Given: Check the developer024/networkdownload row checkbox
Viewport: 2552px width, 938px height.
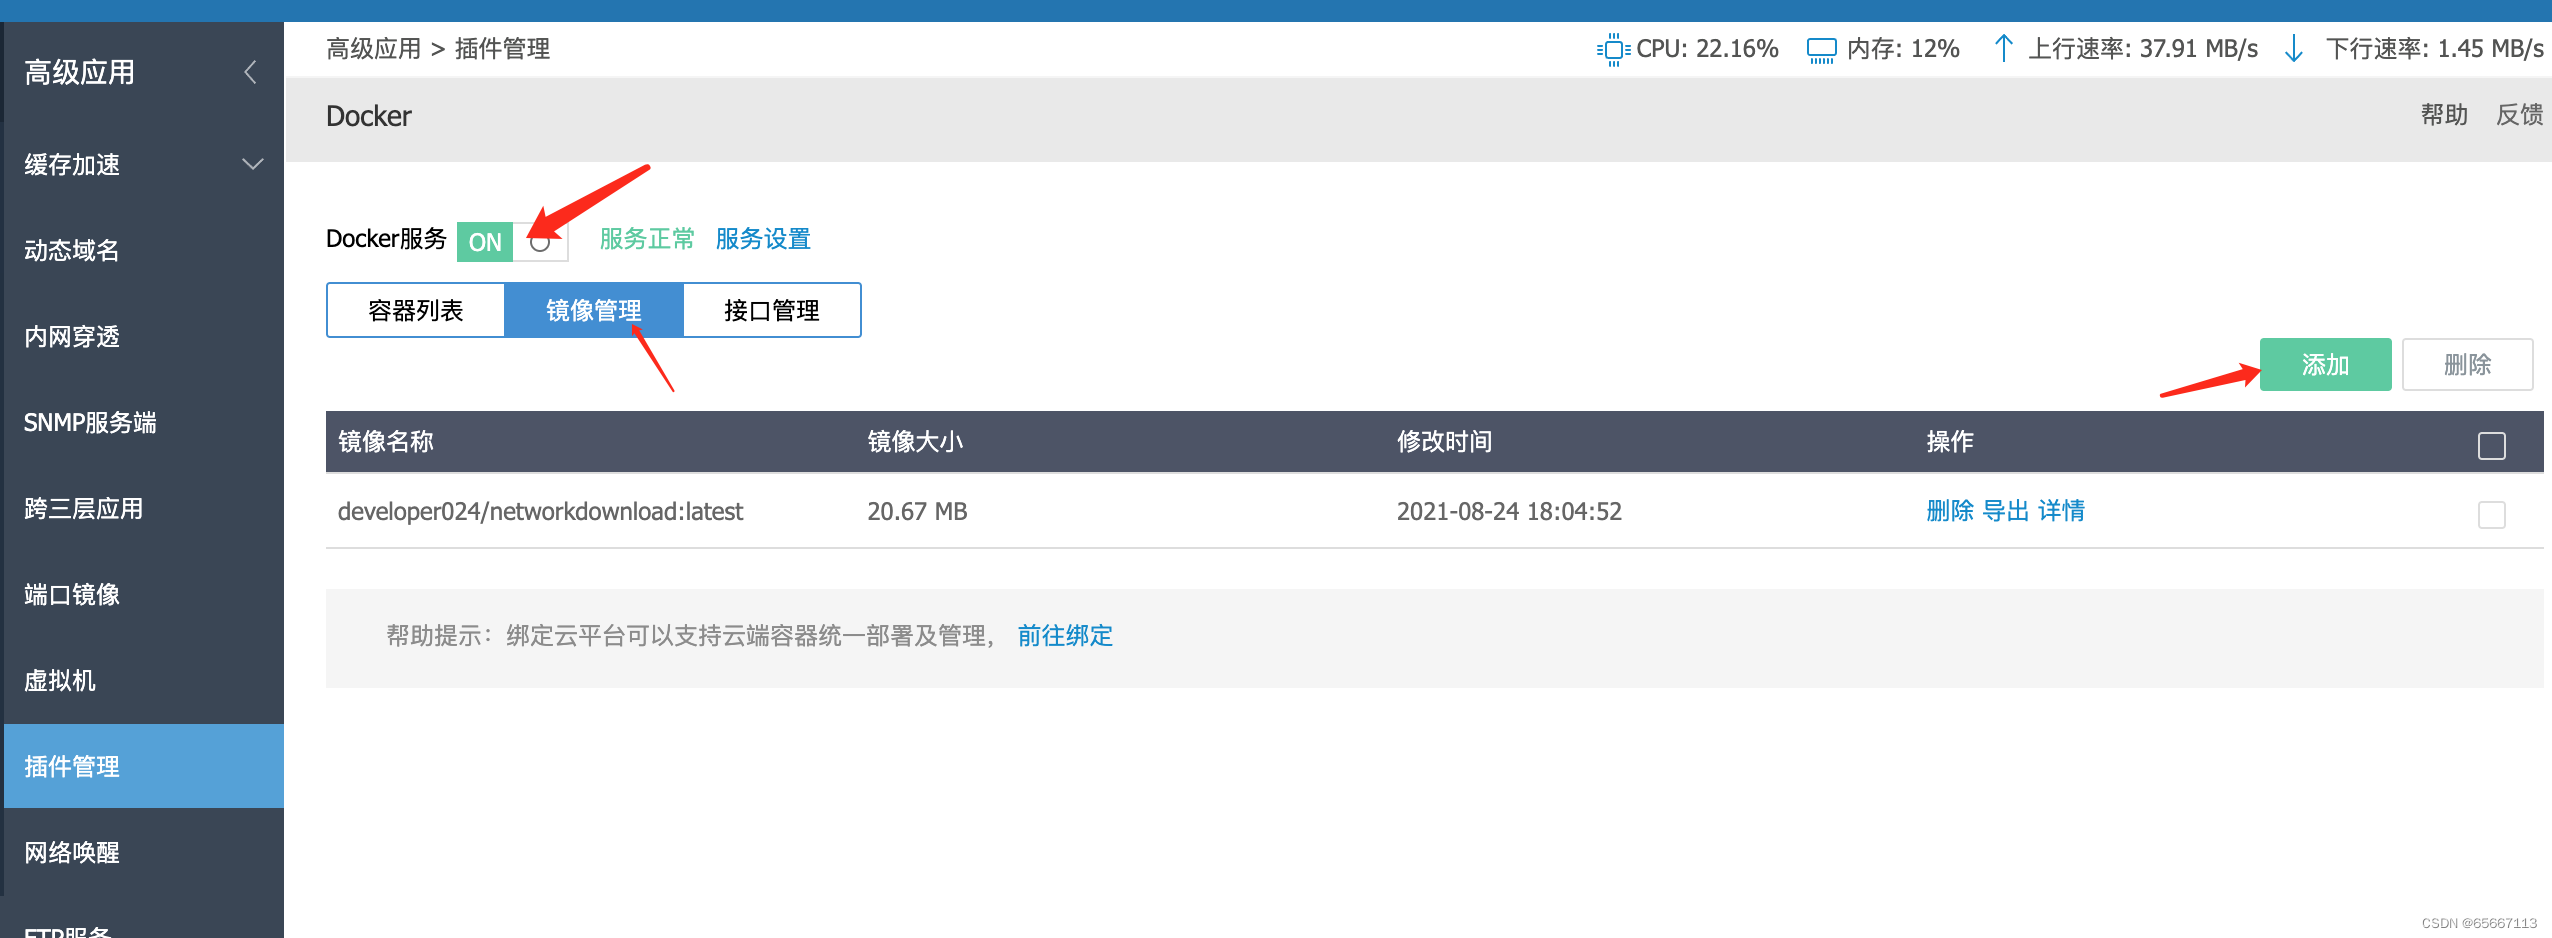Looking at the screenshot, I should [x=2491, y=514].
